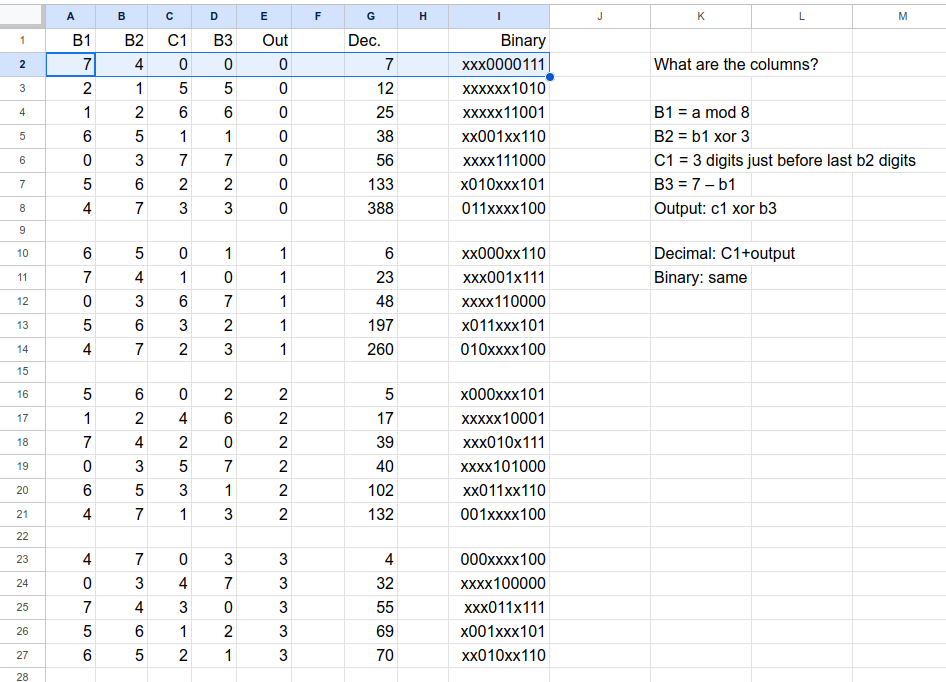Select column header G
946x682 pixels.
371,16
